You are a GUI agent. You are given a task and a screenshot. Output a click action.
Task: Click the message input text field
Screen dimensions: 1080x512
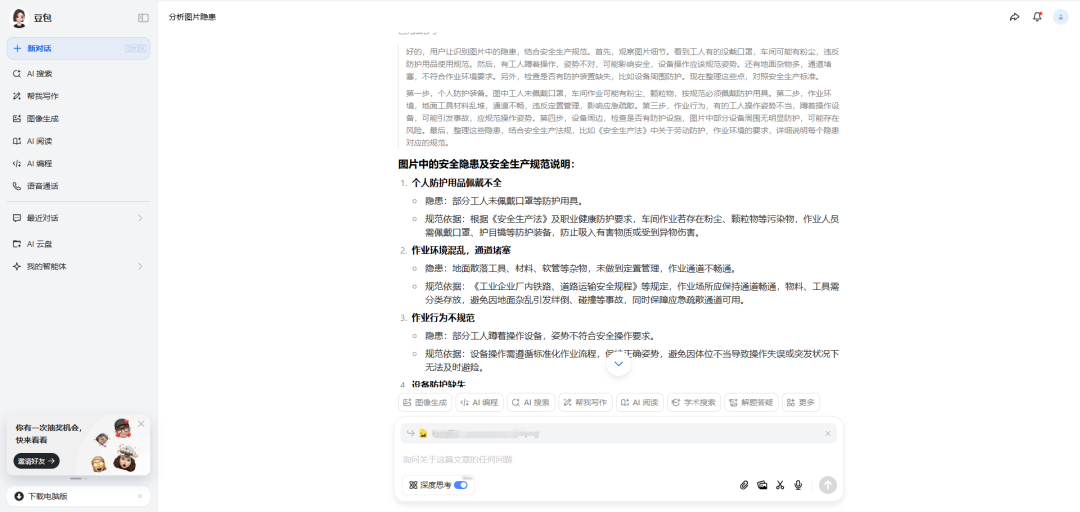600,460
